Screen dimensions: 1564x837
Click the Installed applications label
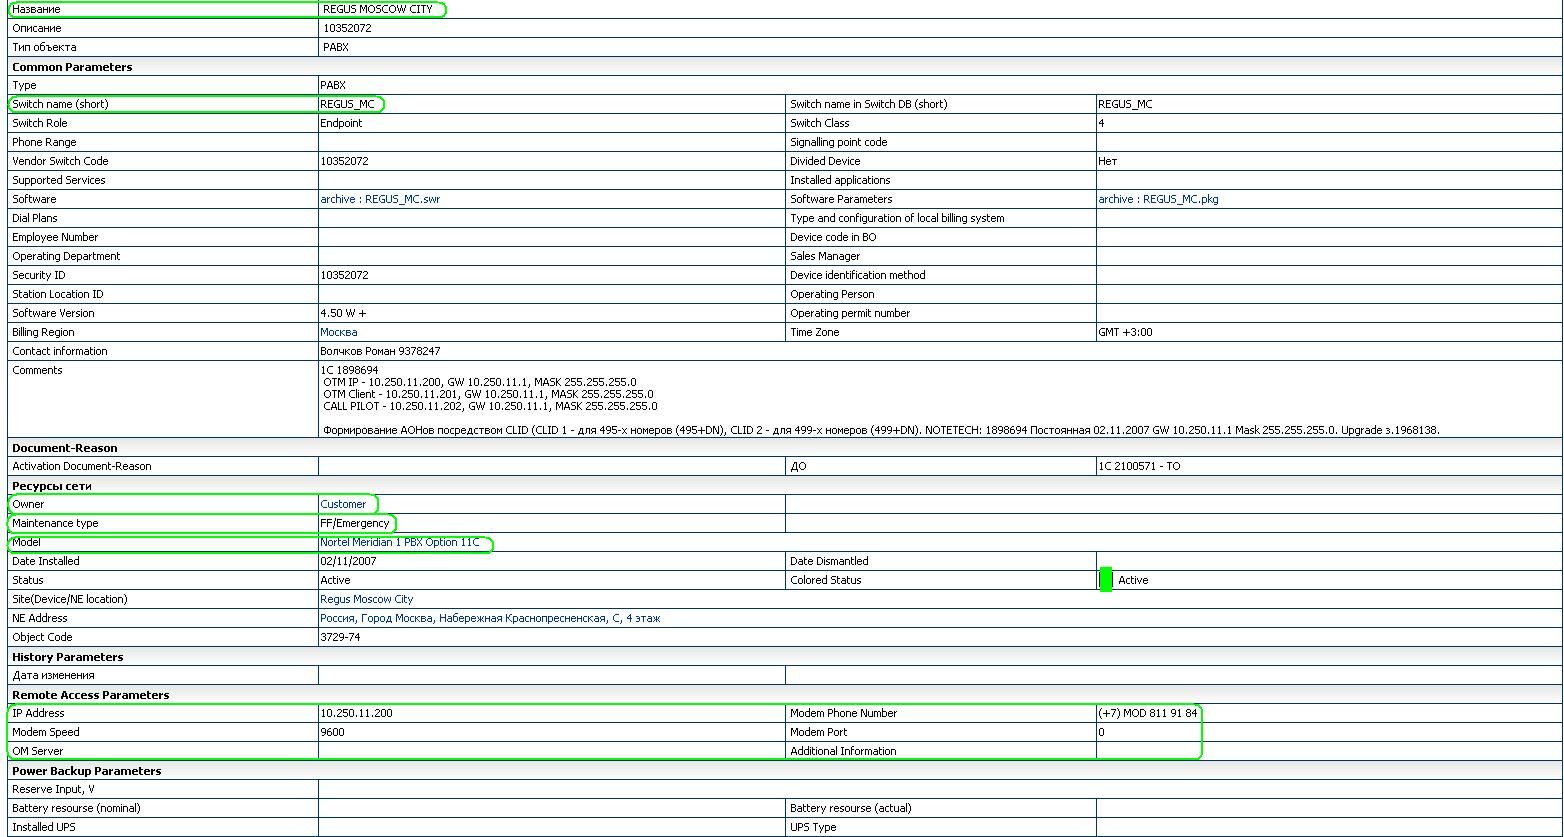840,180
